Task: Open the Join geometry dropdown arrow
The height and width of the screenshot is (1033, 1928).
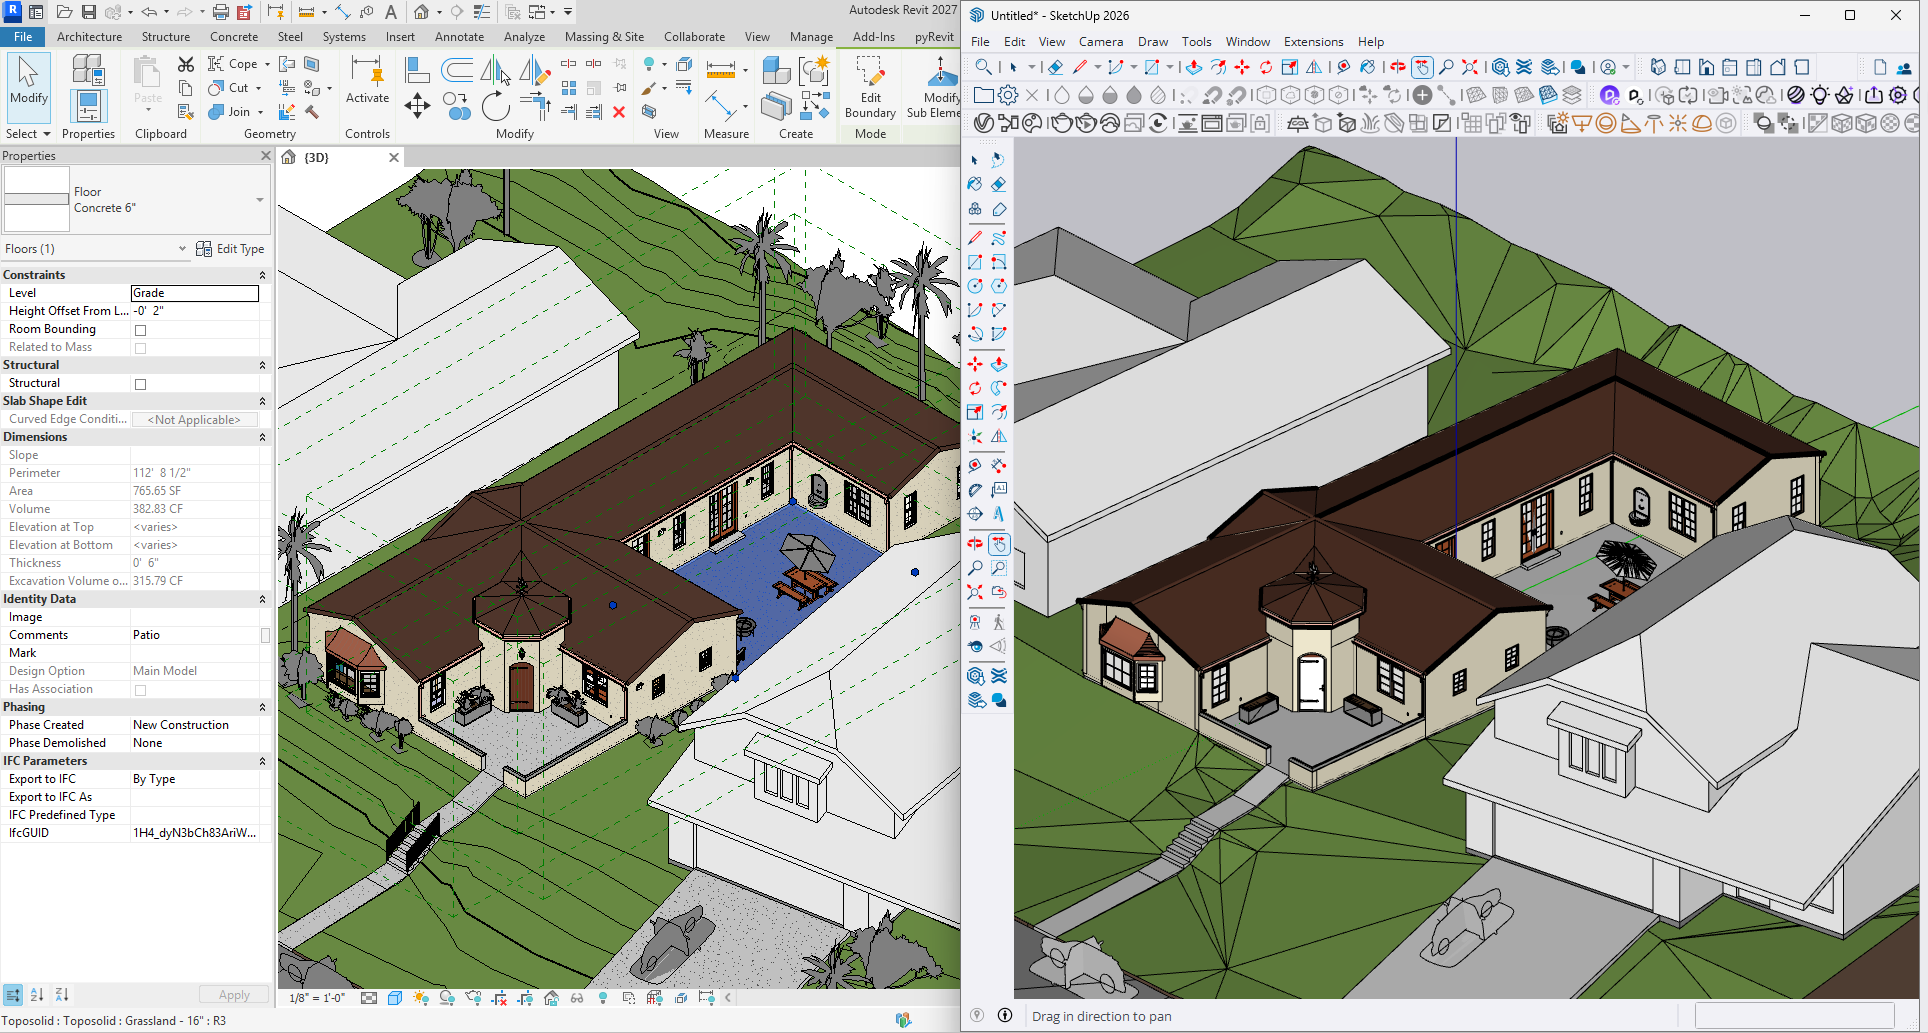Action: (x=260, y=112)
